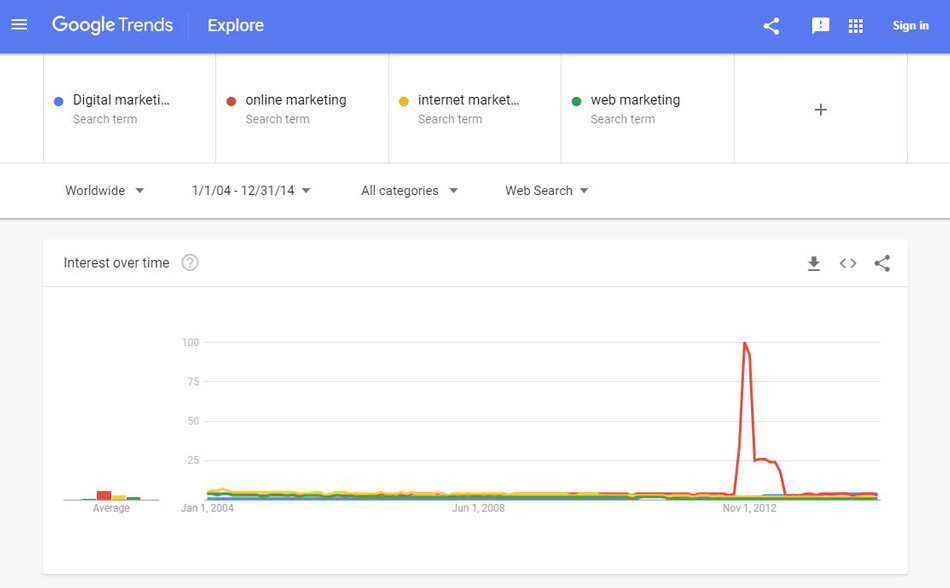Screen dimensions: 950x588
Task: Go to the Google Trends logo link
Action: (x=113, y=25)
